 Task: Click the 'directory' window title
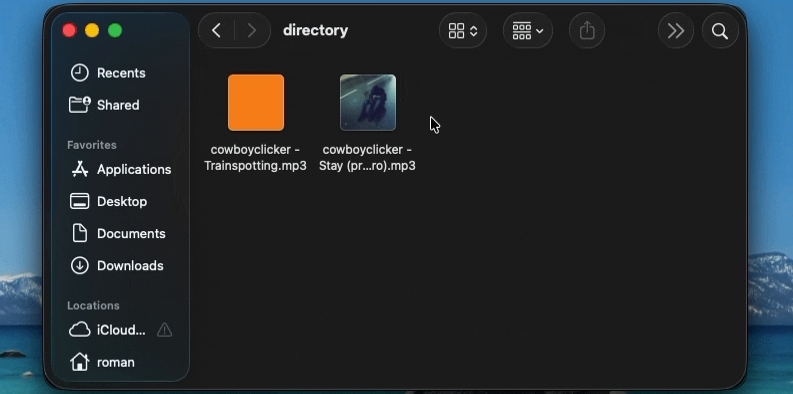pos(316,30)
